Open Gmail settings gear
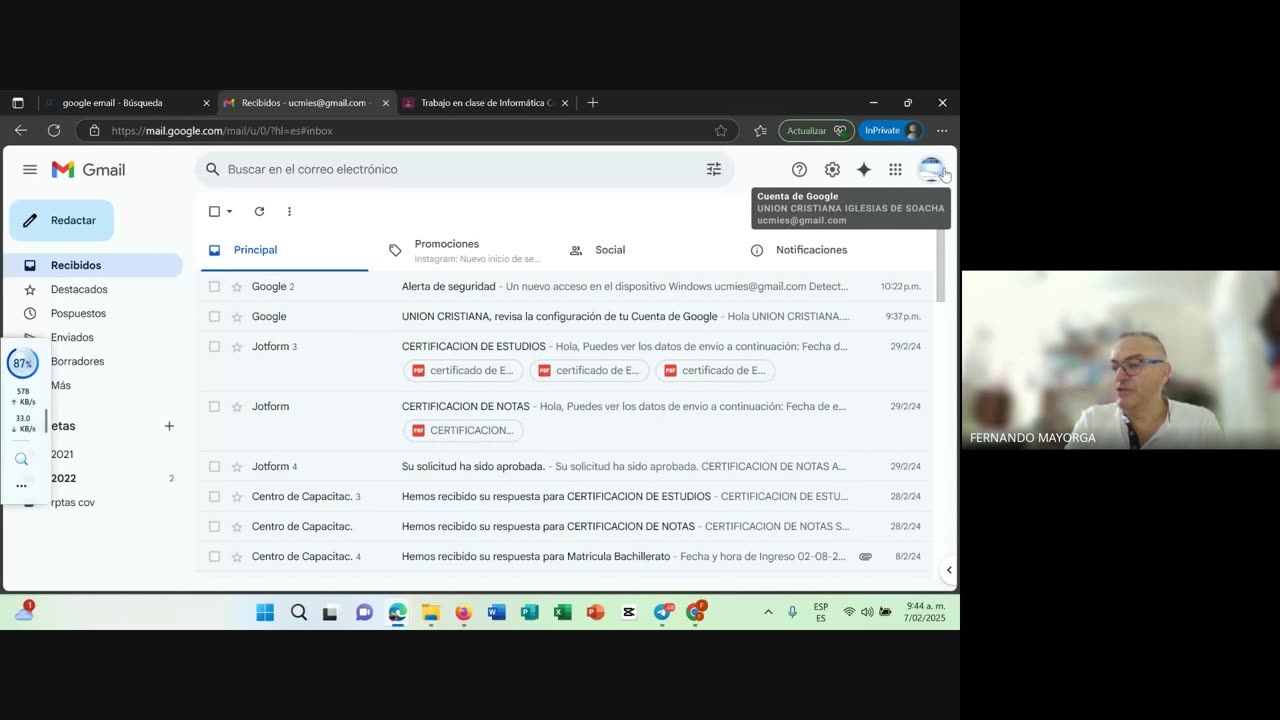 pos(832,170)
